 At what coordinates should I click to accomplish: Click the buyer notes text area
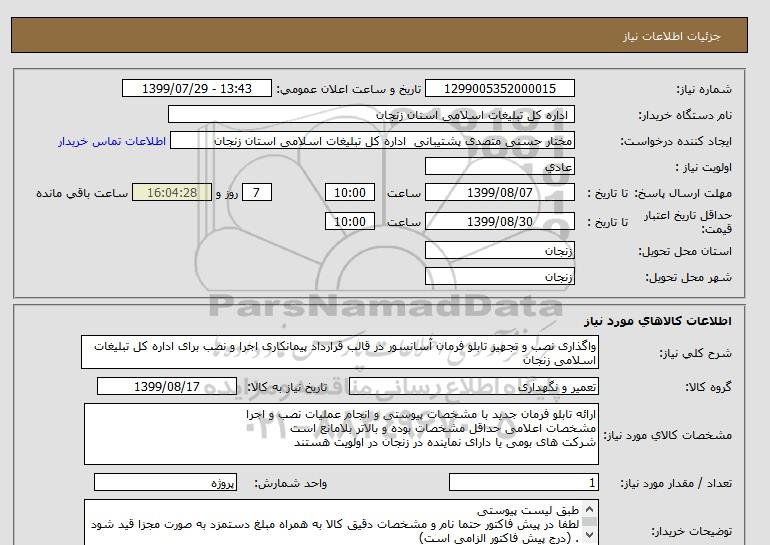click(x=341, y=522)
